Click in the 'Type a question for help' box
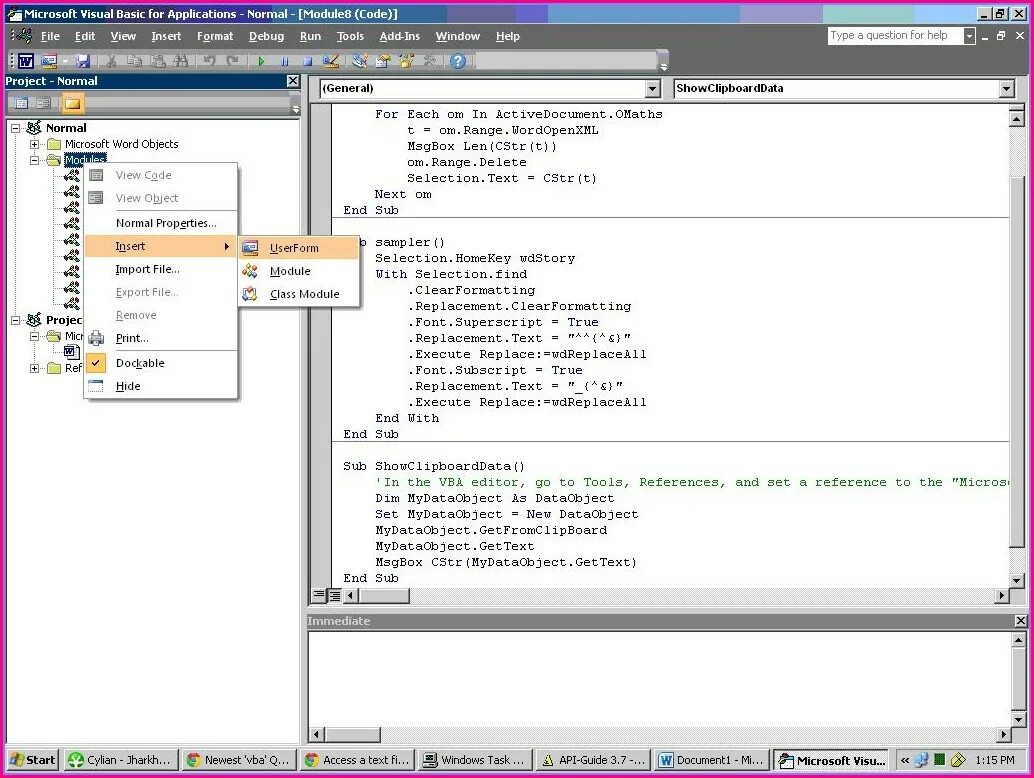 coord(895,36)
